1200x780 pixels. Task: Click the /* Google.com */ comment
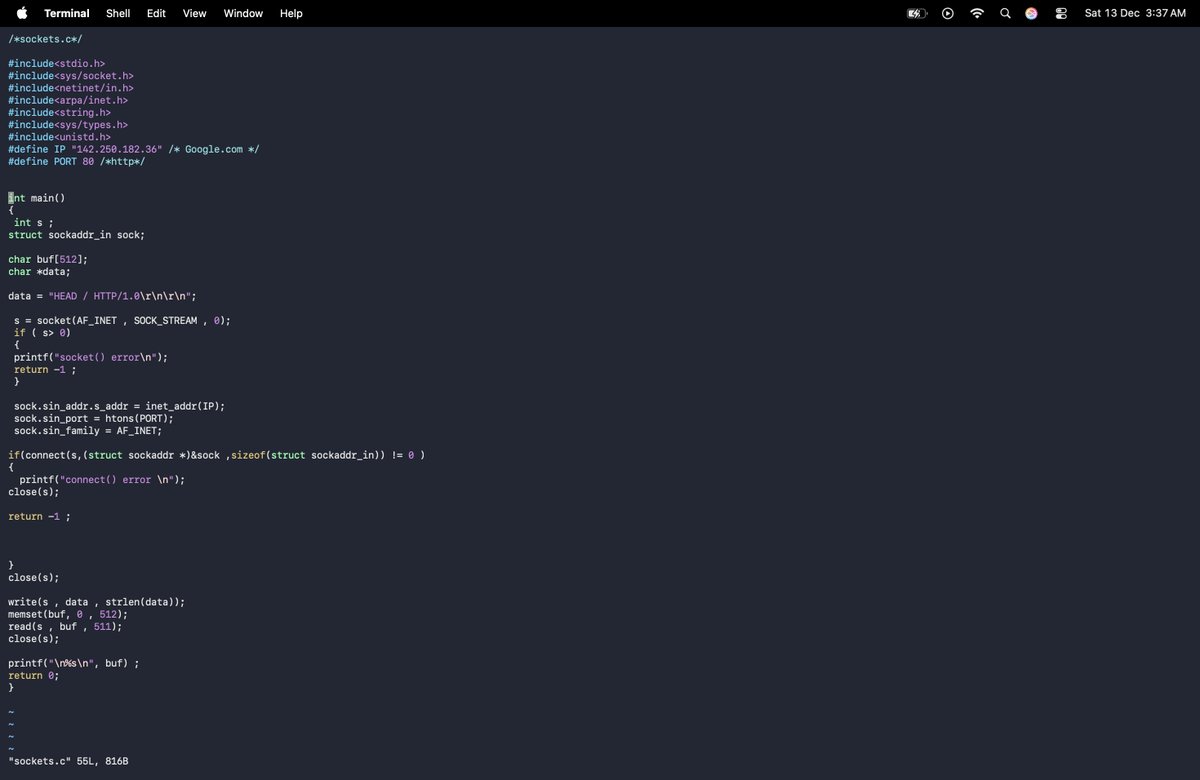tap(214, 149)
